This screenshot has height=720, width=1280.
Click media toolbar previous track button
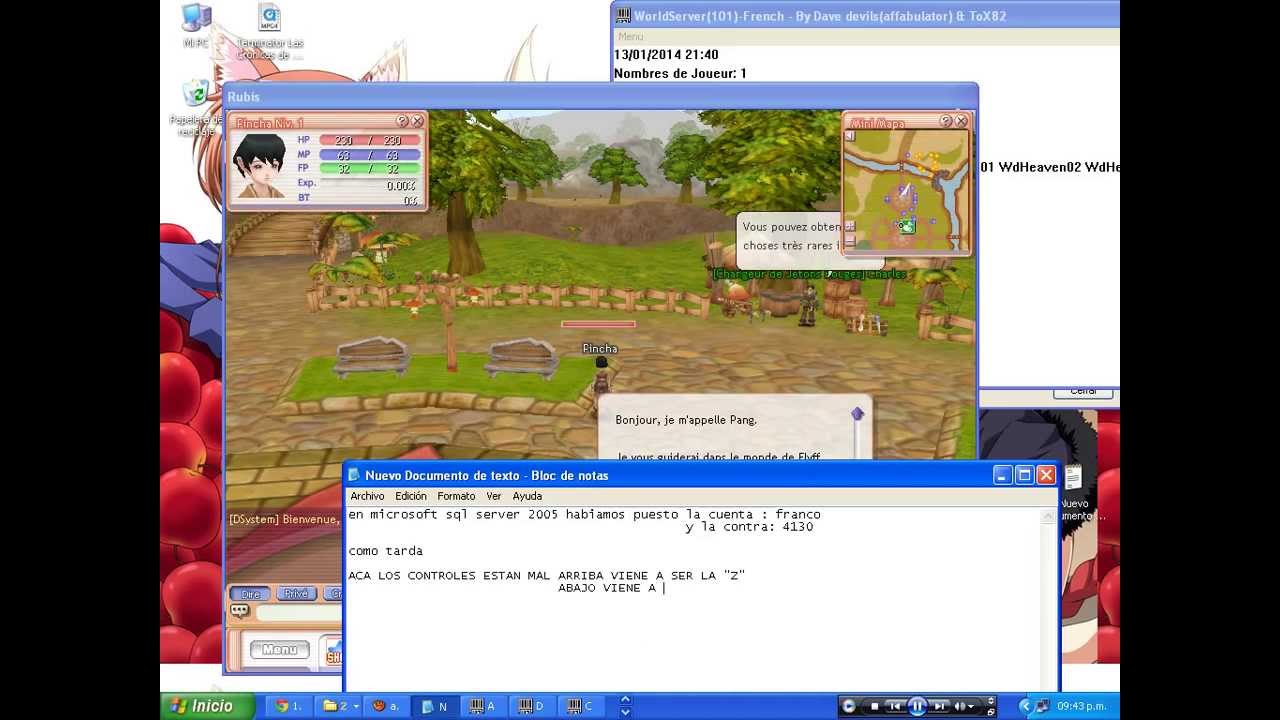(896, 706)
